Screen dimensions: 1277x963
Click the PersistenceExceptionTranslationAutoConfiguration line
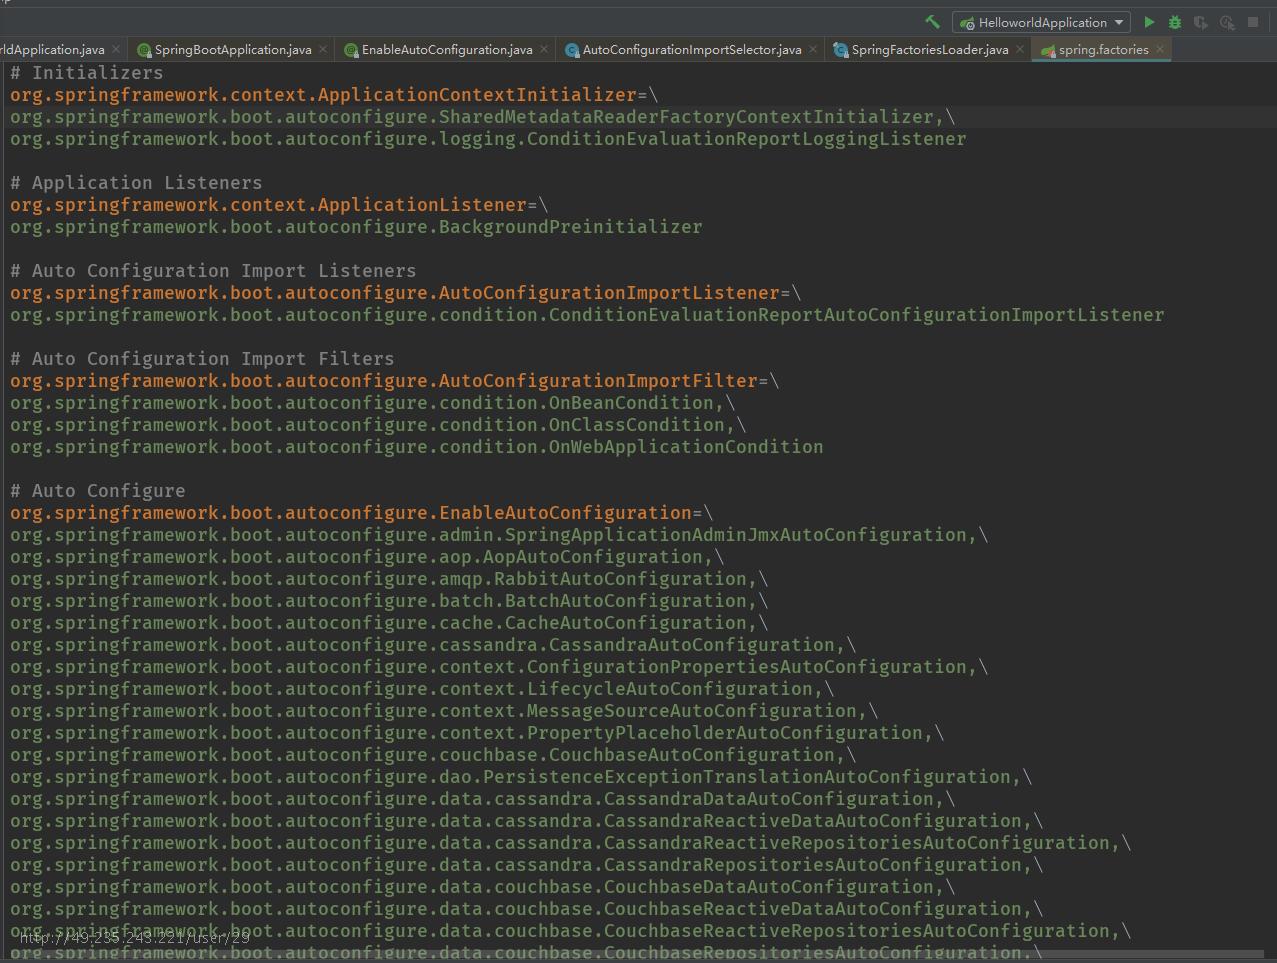tap(521, 777)
